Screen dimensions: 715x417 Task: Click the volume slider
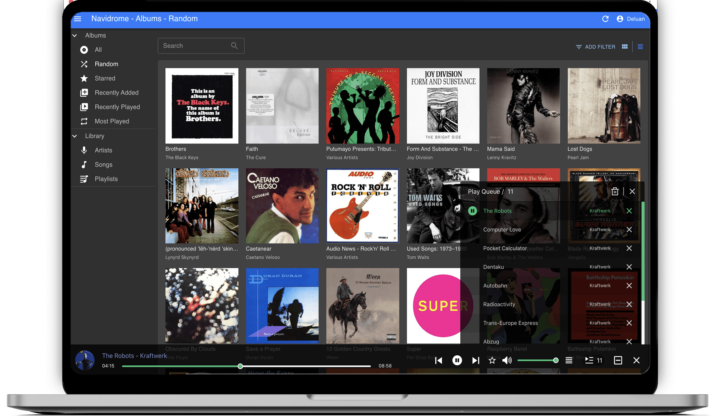pyautogui.click(x=537, y=360)
